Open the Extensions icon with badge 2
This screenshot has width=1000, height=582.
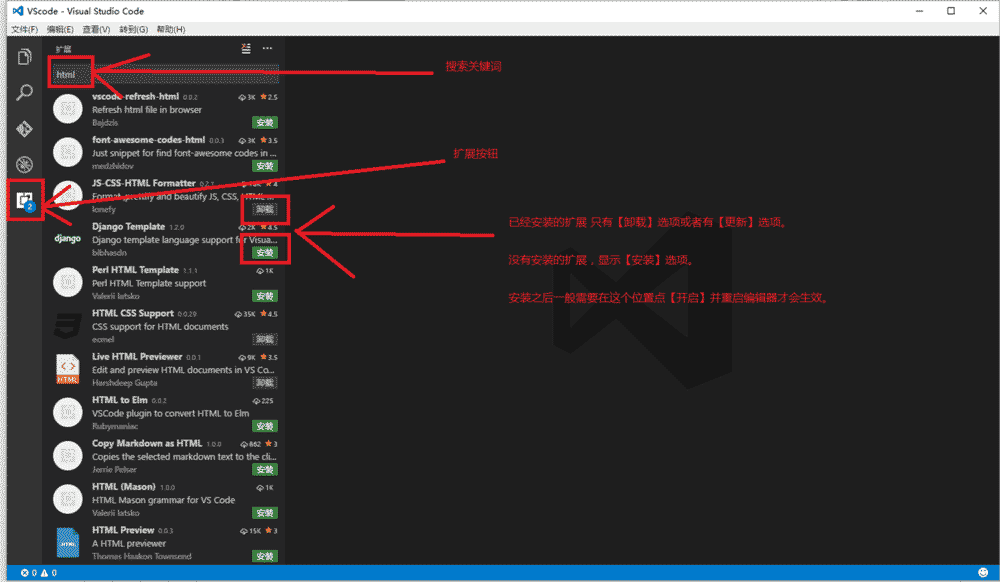click(24, 200)
